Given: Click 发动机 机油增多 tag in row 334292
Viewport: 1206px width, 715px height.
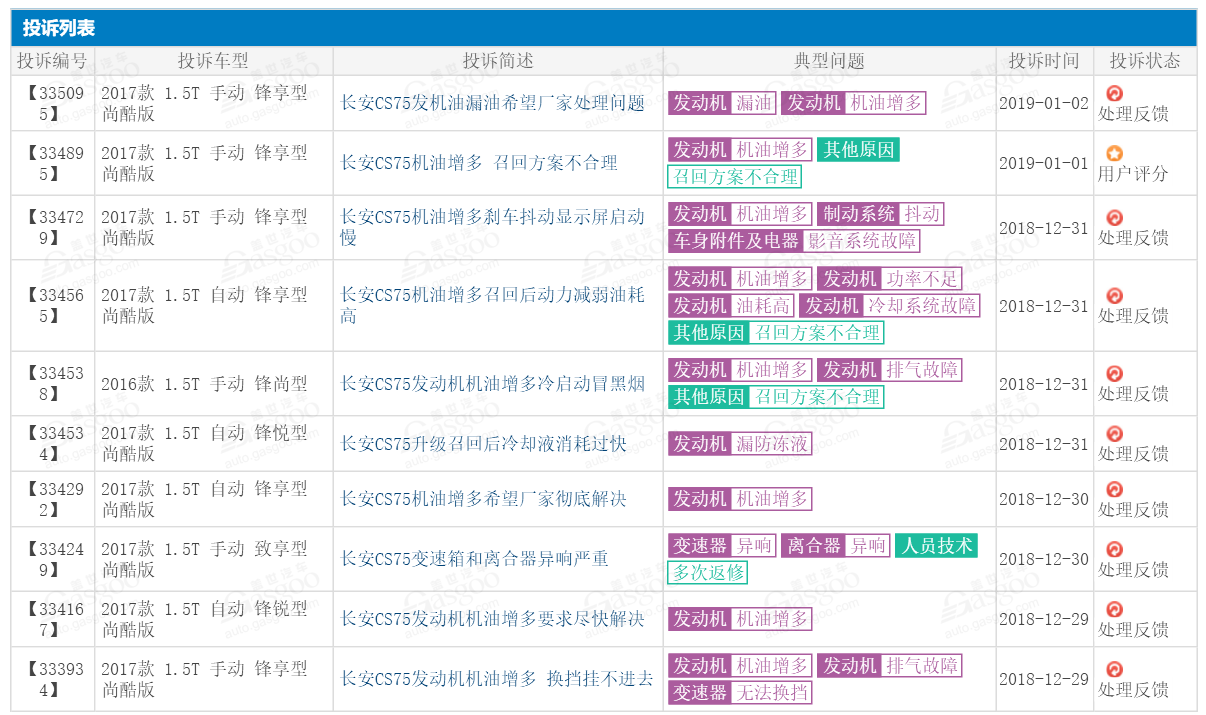Looking at the screenshot, I should tap(740, 499).
